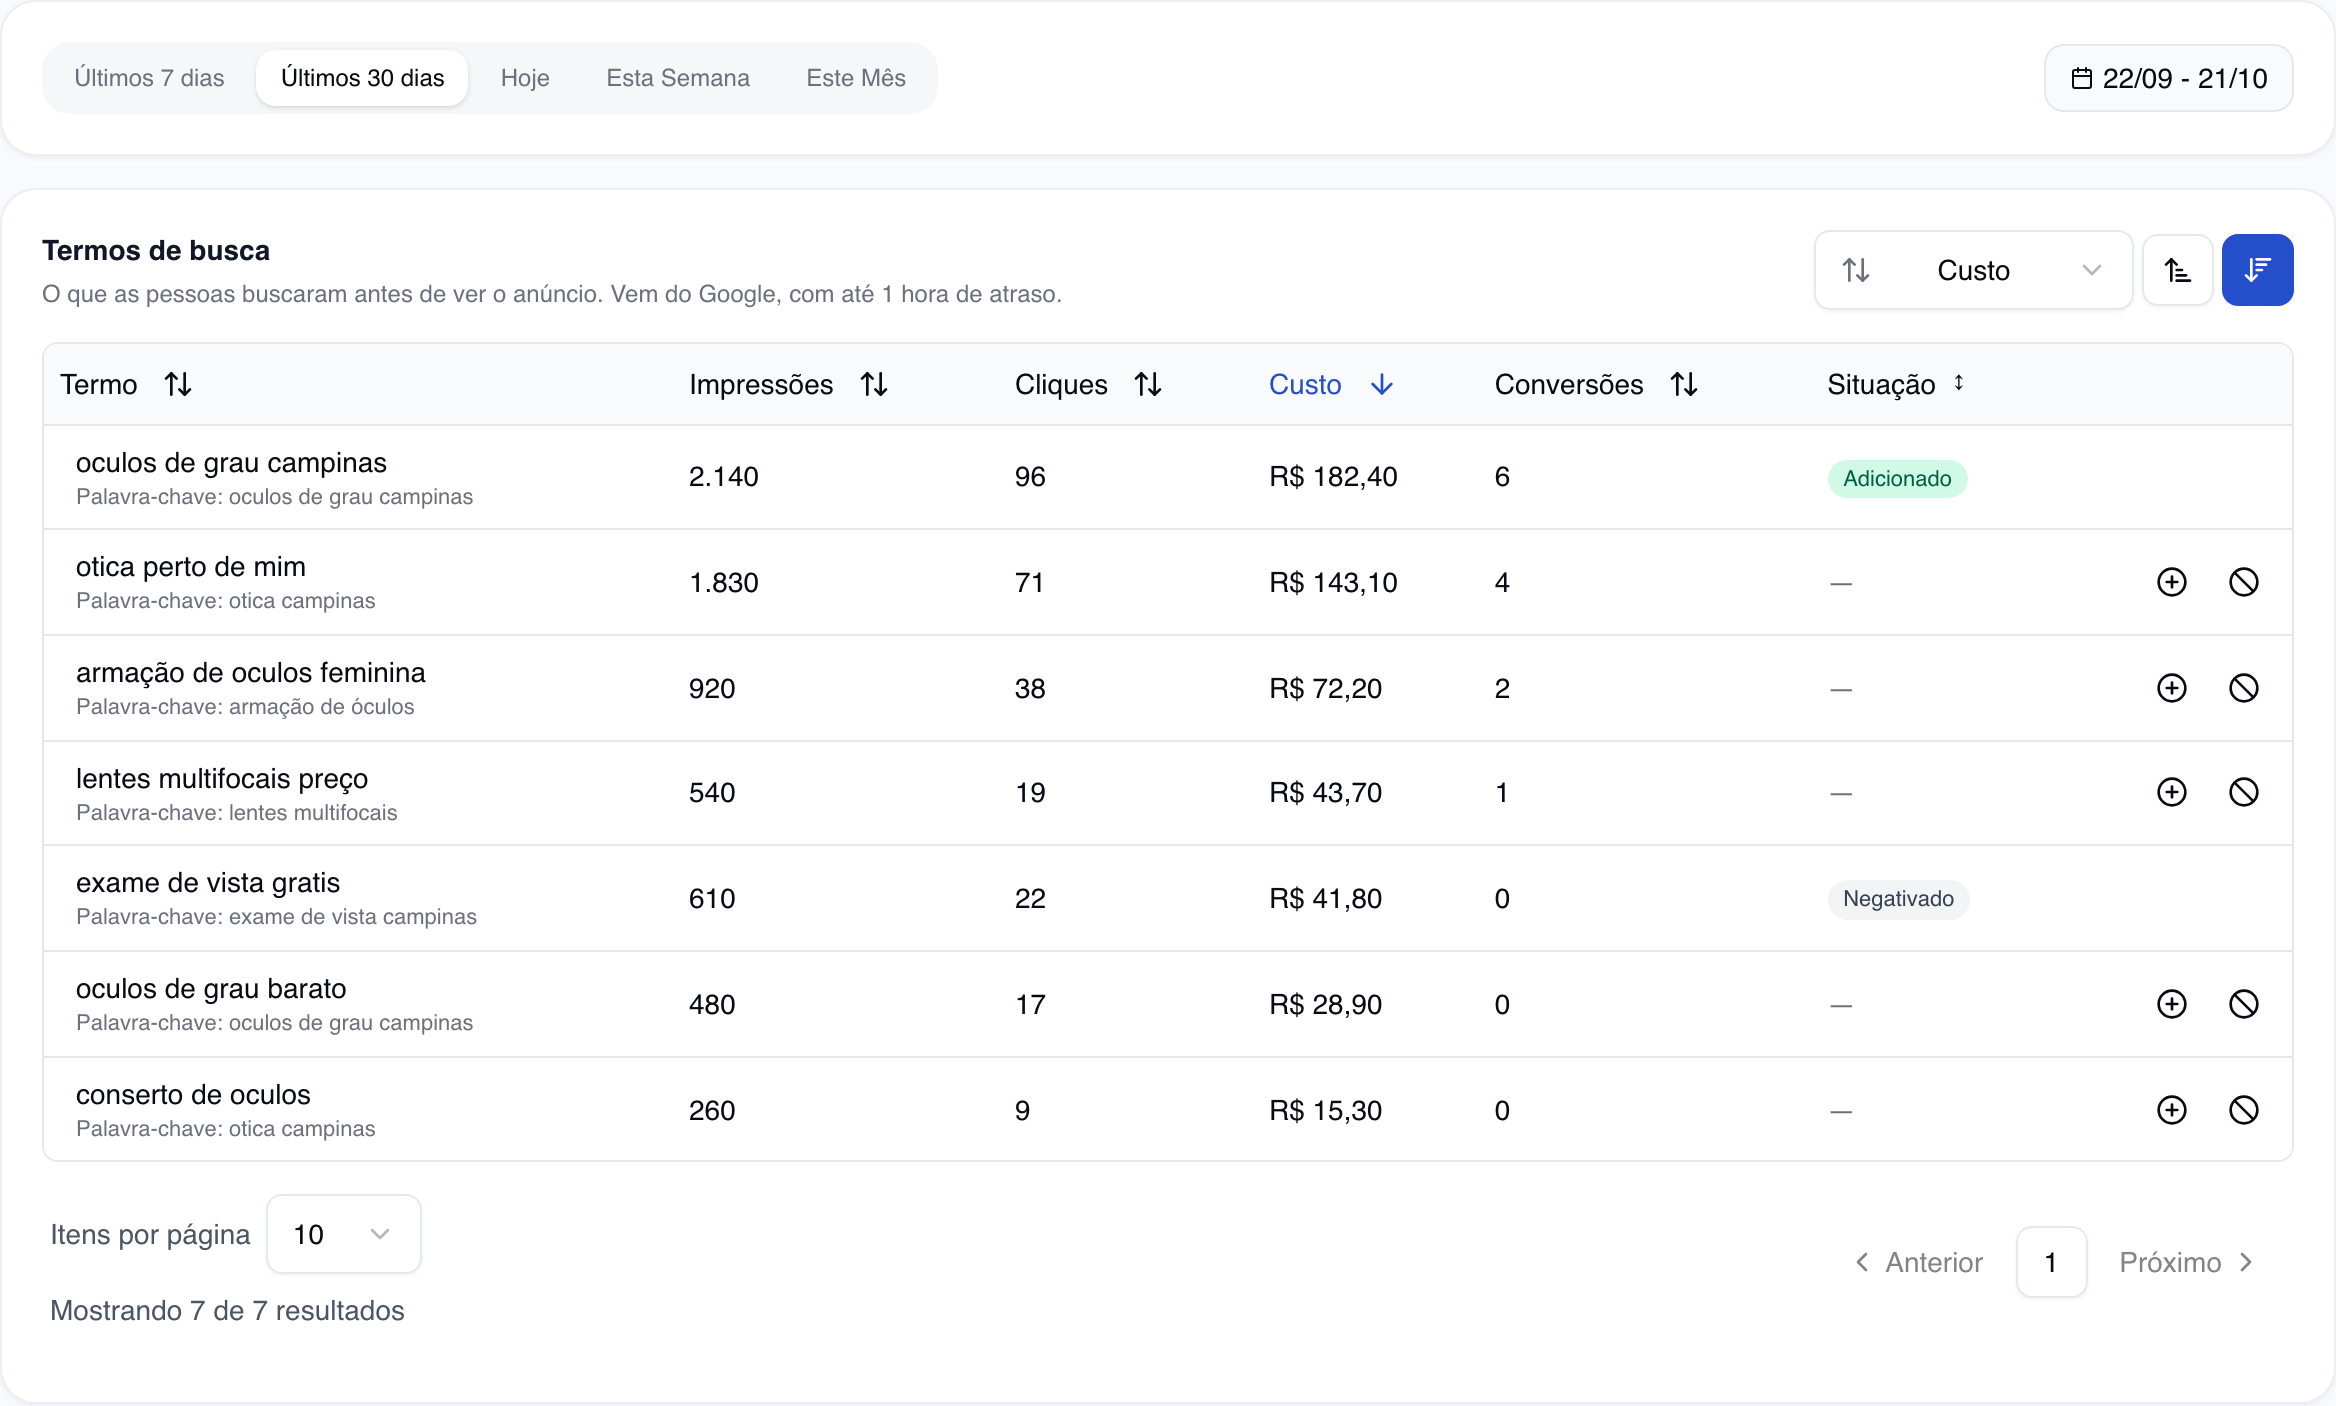Sort table by Cliques column
Viewport: 2336px width, 1406px height.
tap(1088, 384)
